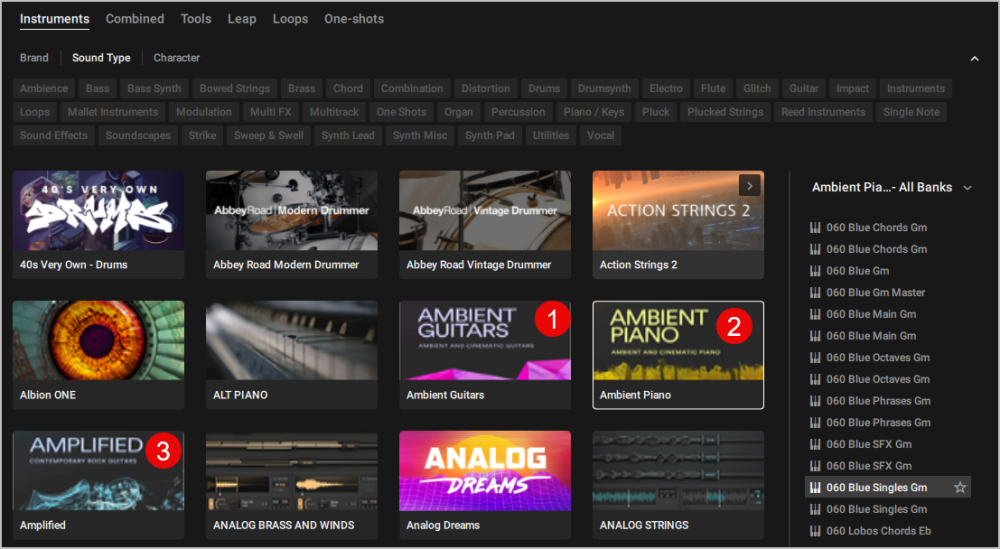Enable the Piano / Keys tag
This screenshot has width=1000, height=549.
[594, 112]
